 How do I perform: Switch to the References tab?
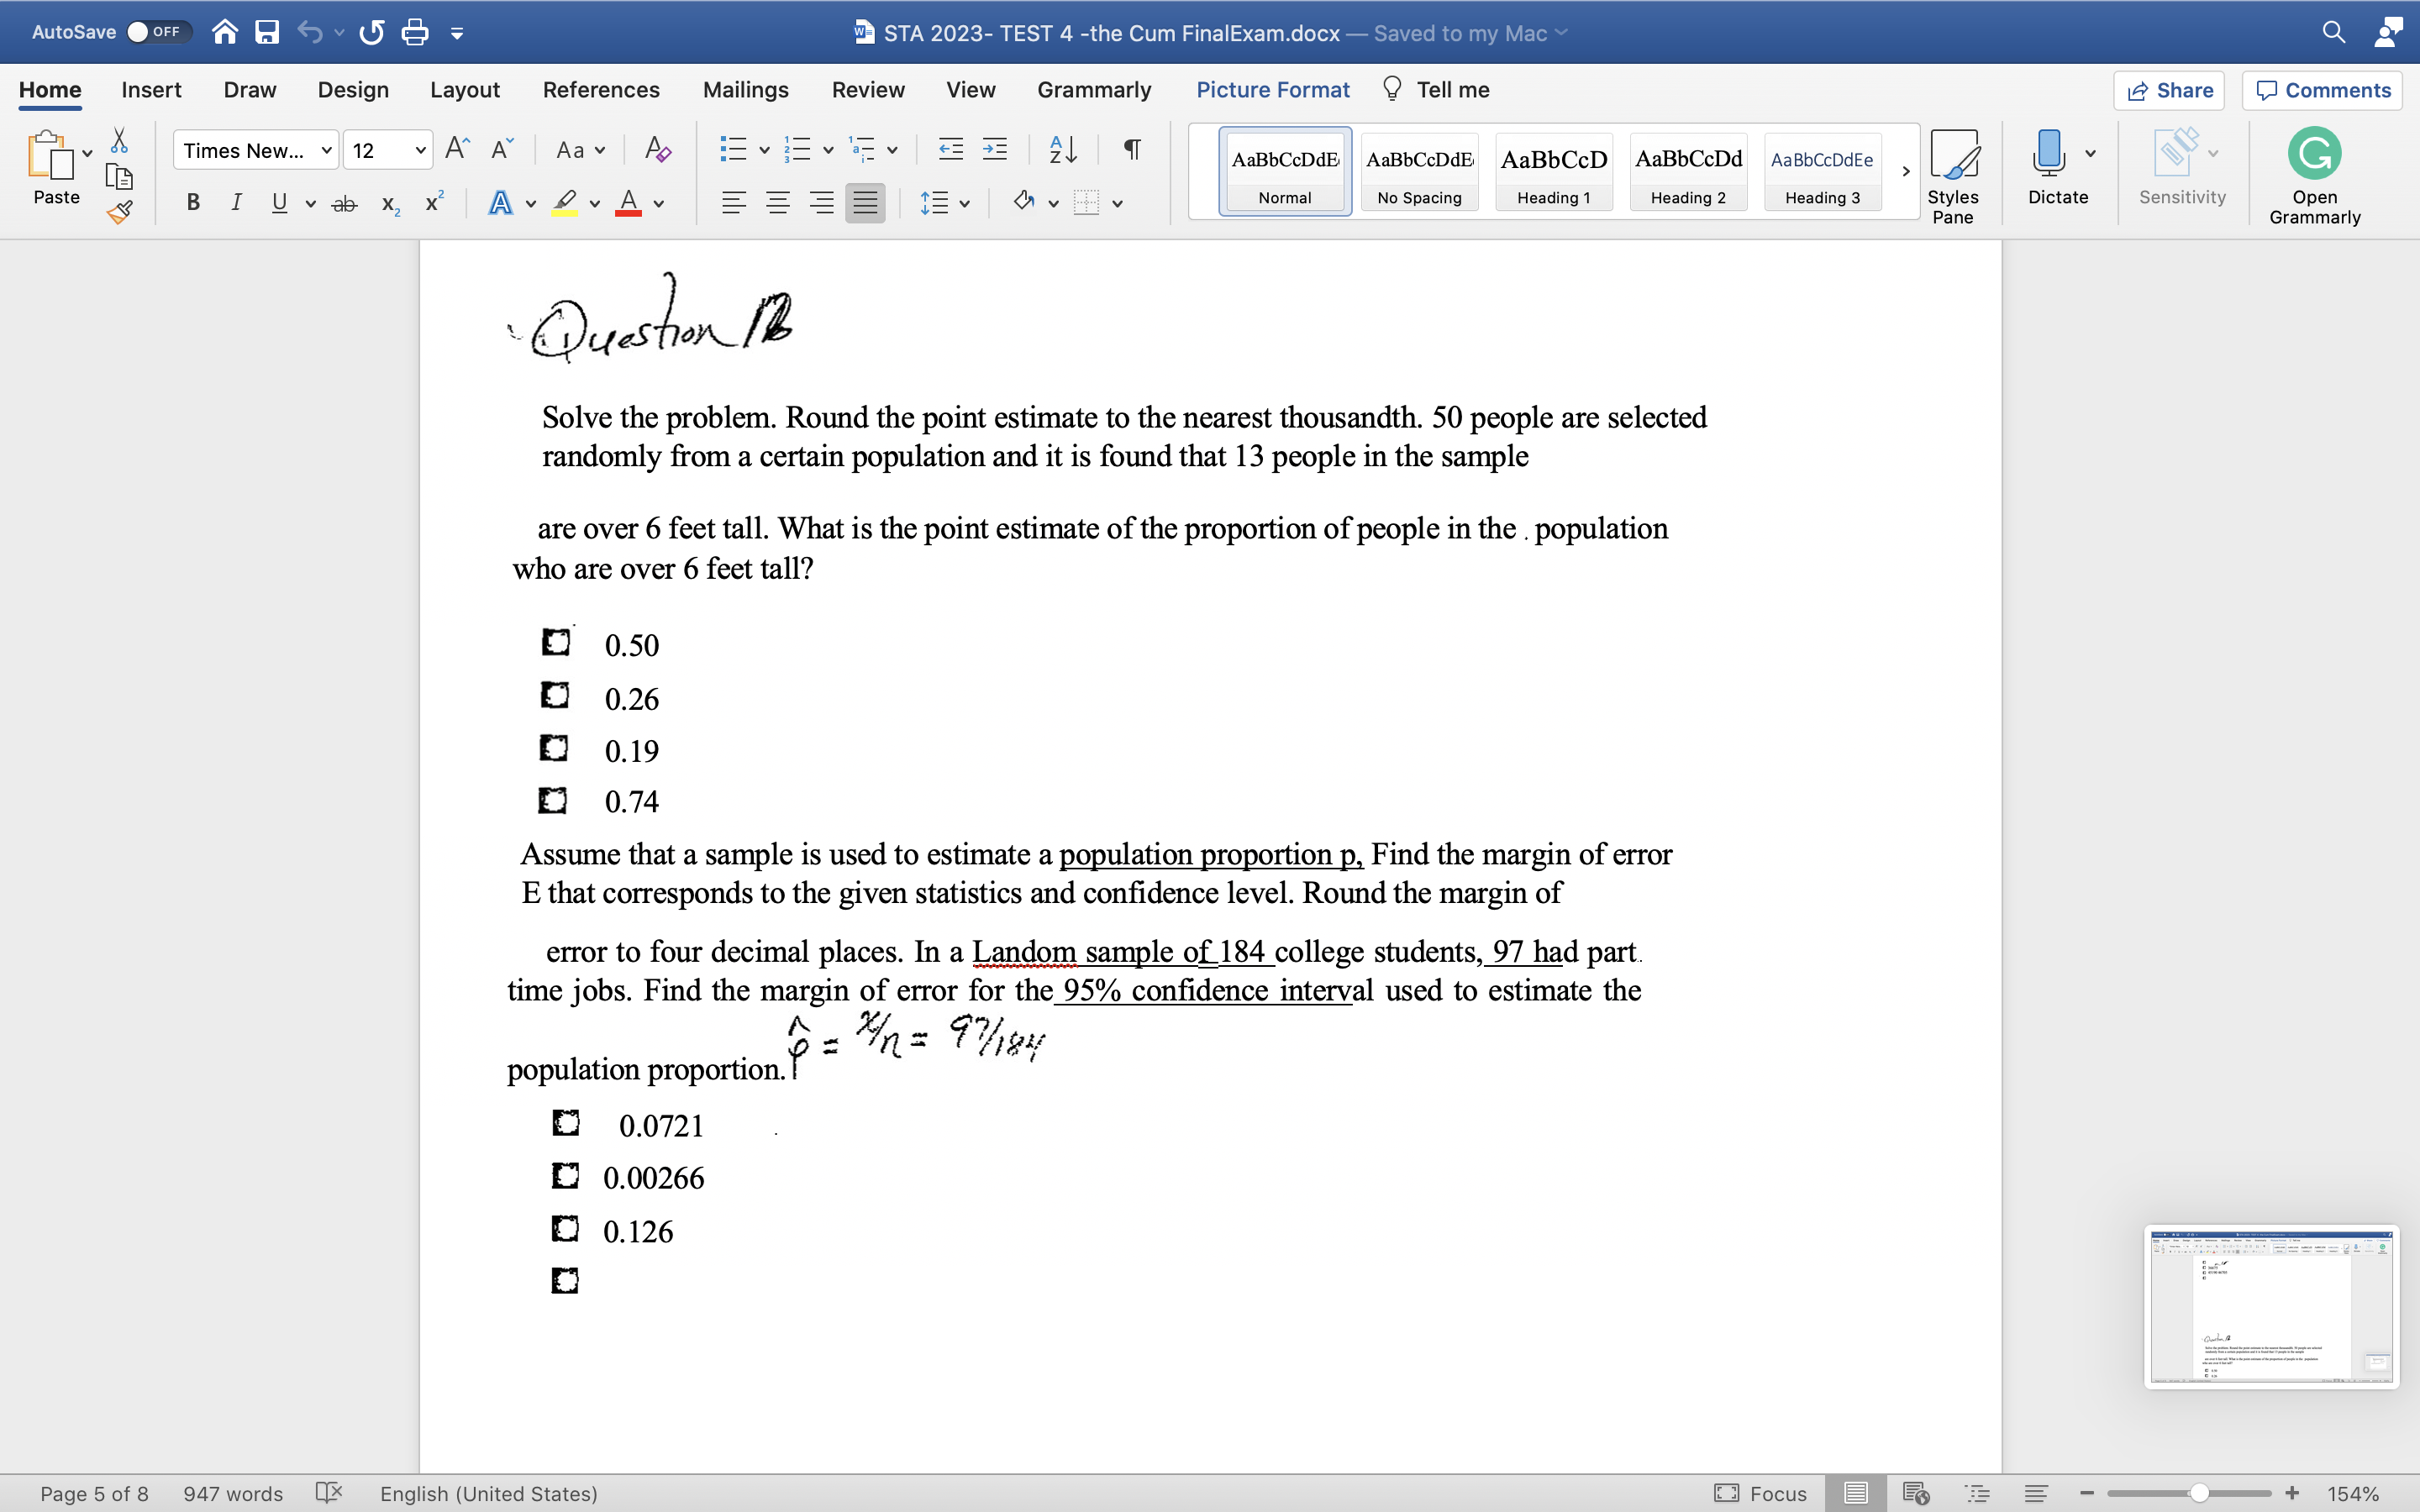tap(601, 89)
